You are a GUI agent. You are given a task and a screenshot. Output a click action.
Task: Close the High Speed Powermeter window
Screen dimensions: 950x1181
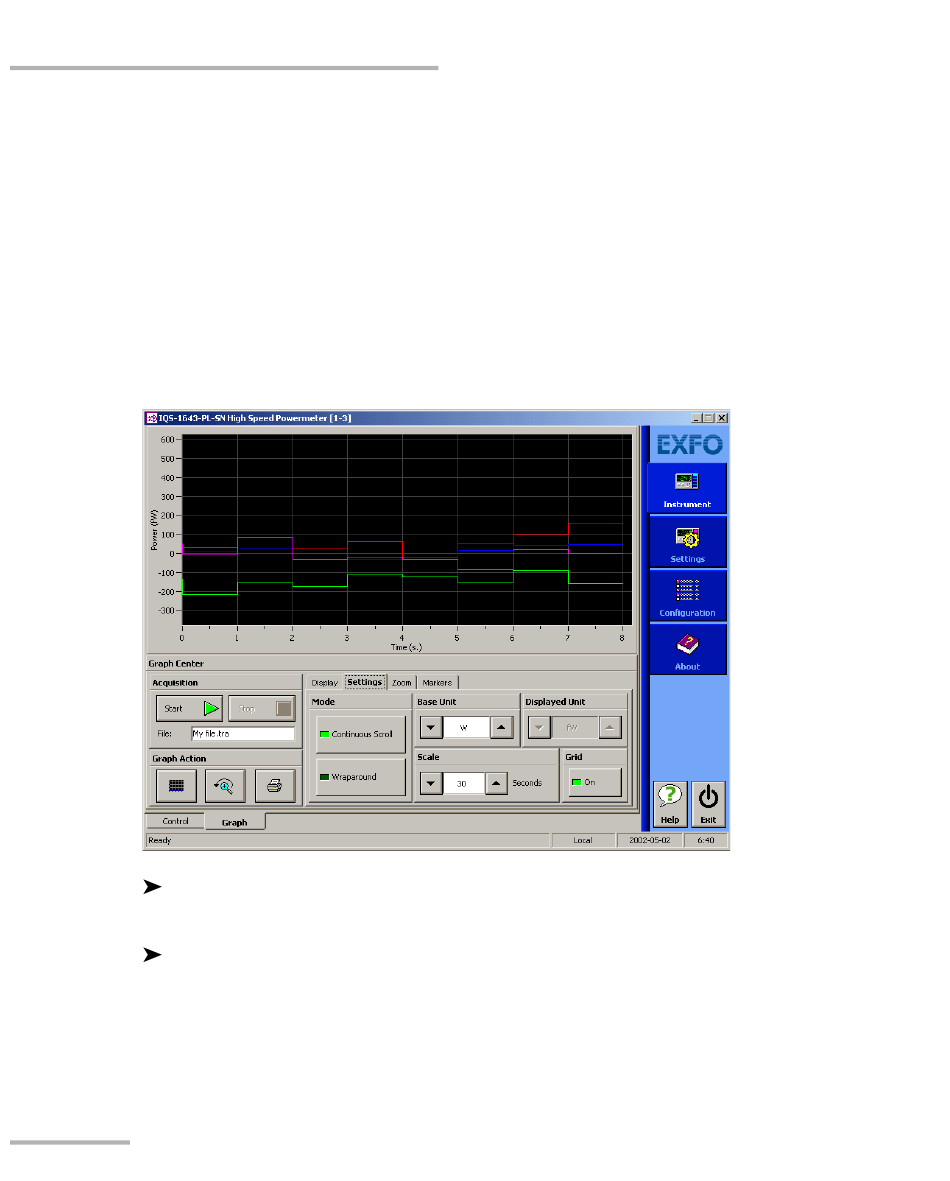click(x=722, y=418)
